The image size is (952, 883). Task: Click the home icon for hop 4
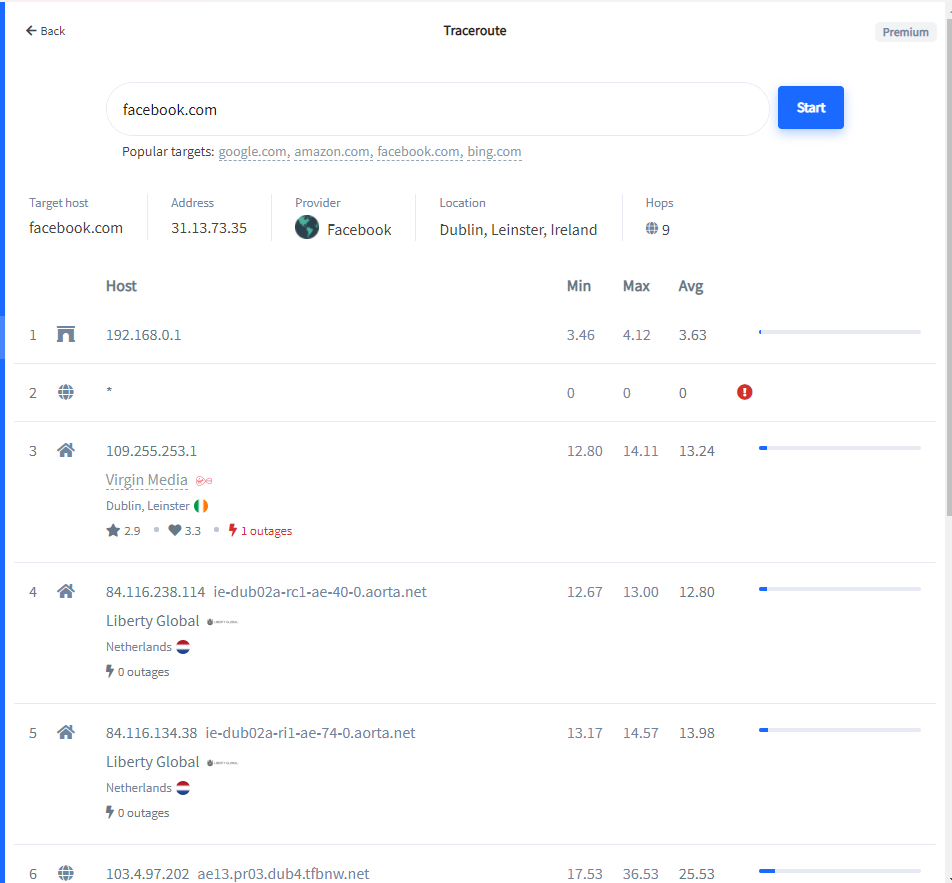click(66, 591)
